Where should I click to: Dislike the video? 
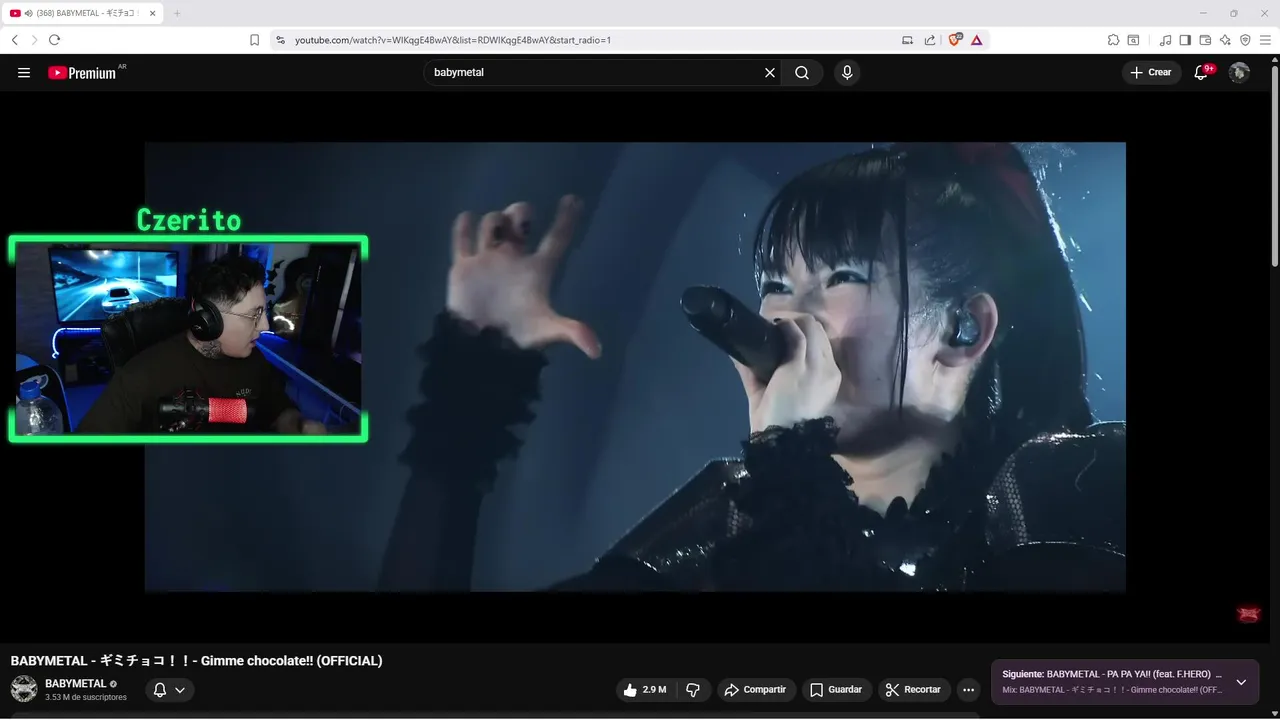(x=693, y=690)
